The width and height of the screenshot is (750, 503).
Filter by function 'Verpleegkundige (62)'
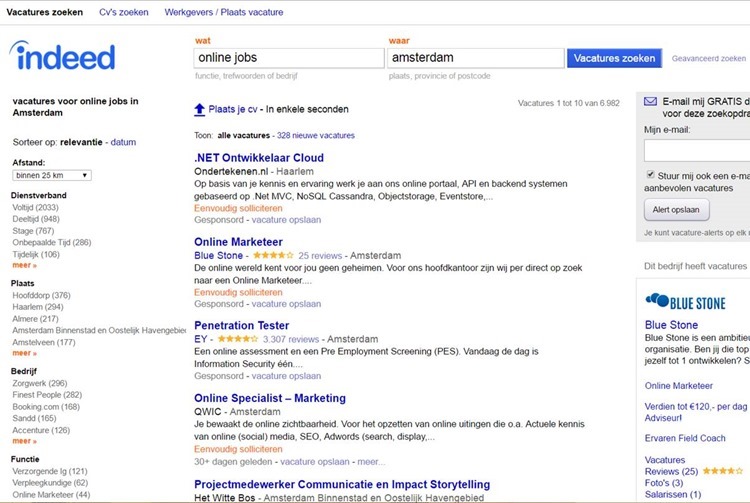point(50,483)
